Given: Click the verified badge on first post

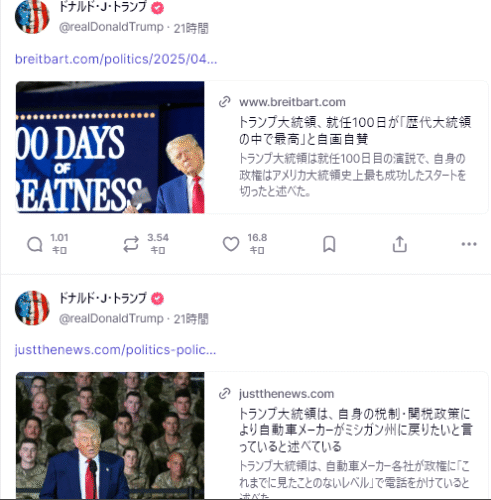Looking at the screenshot, I should pos(157,8).
